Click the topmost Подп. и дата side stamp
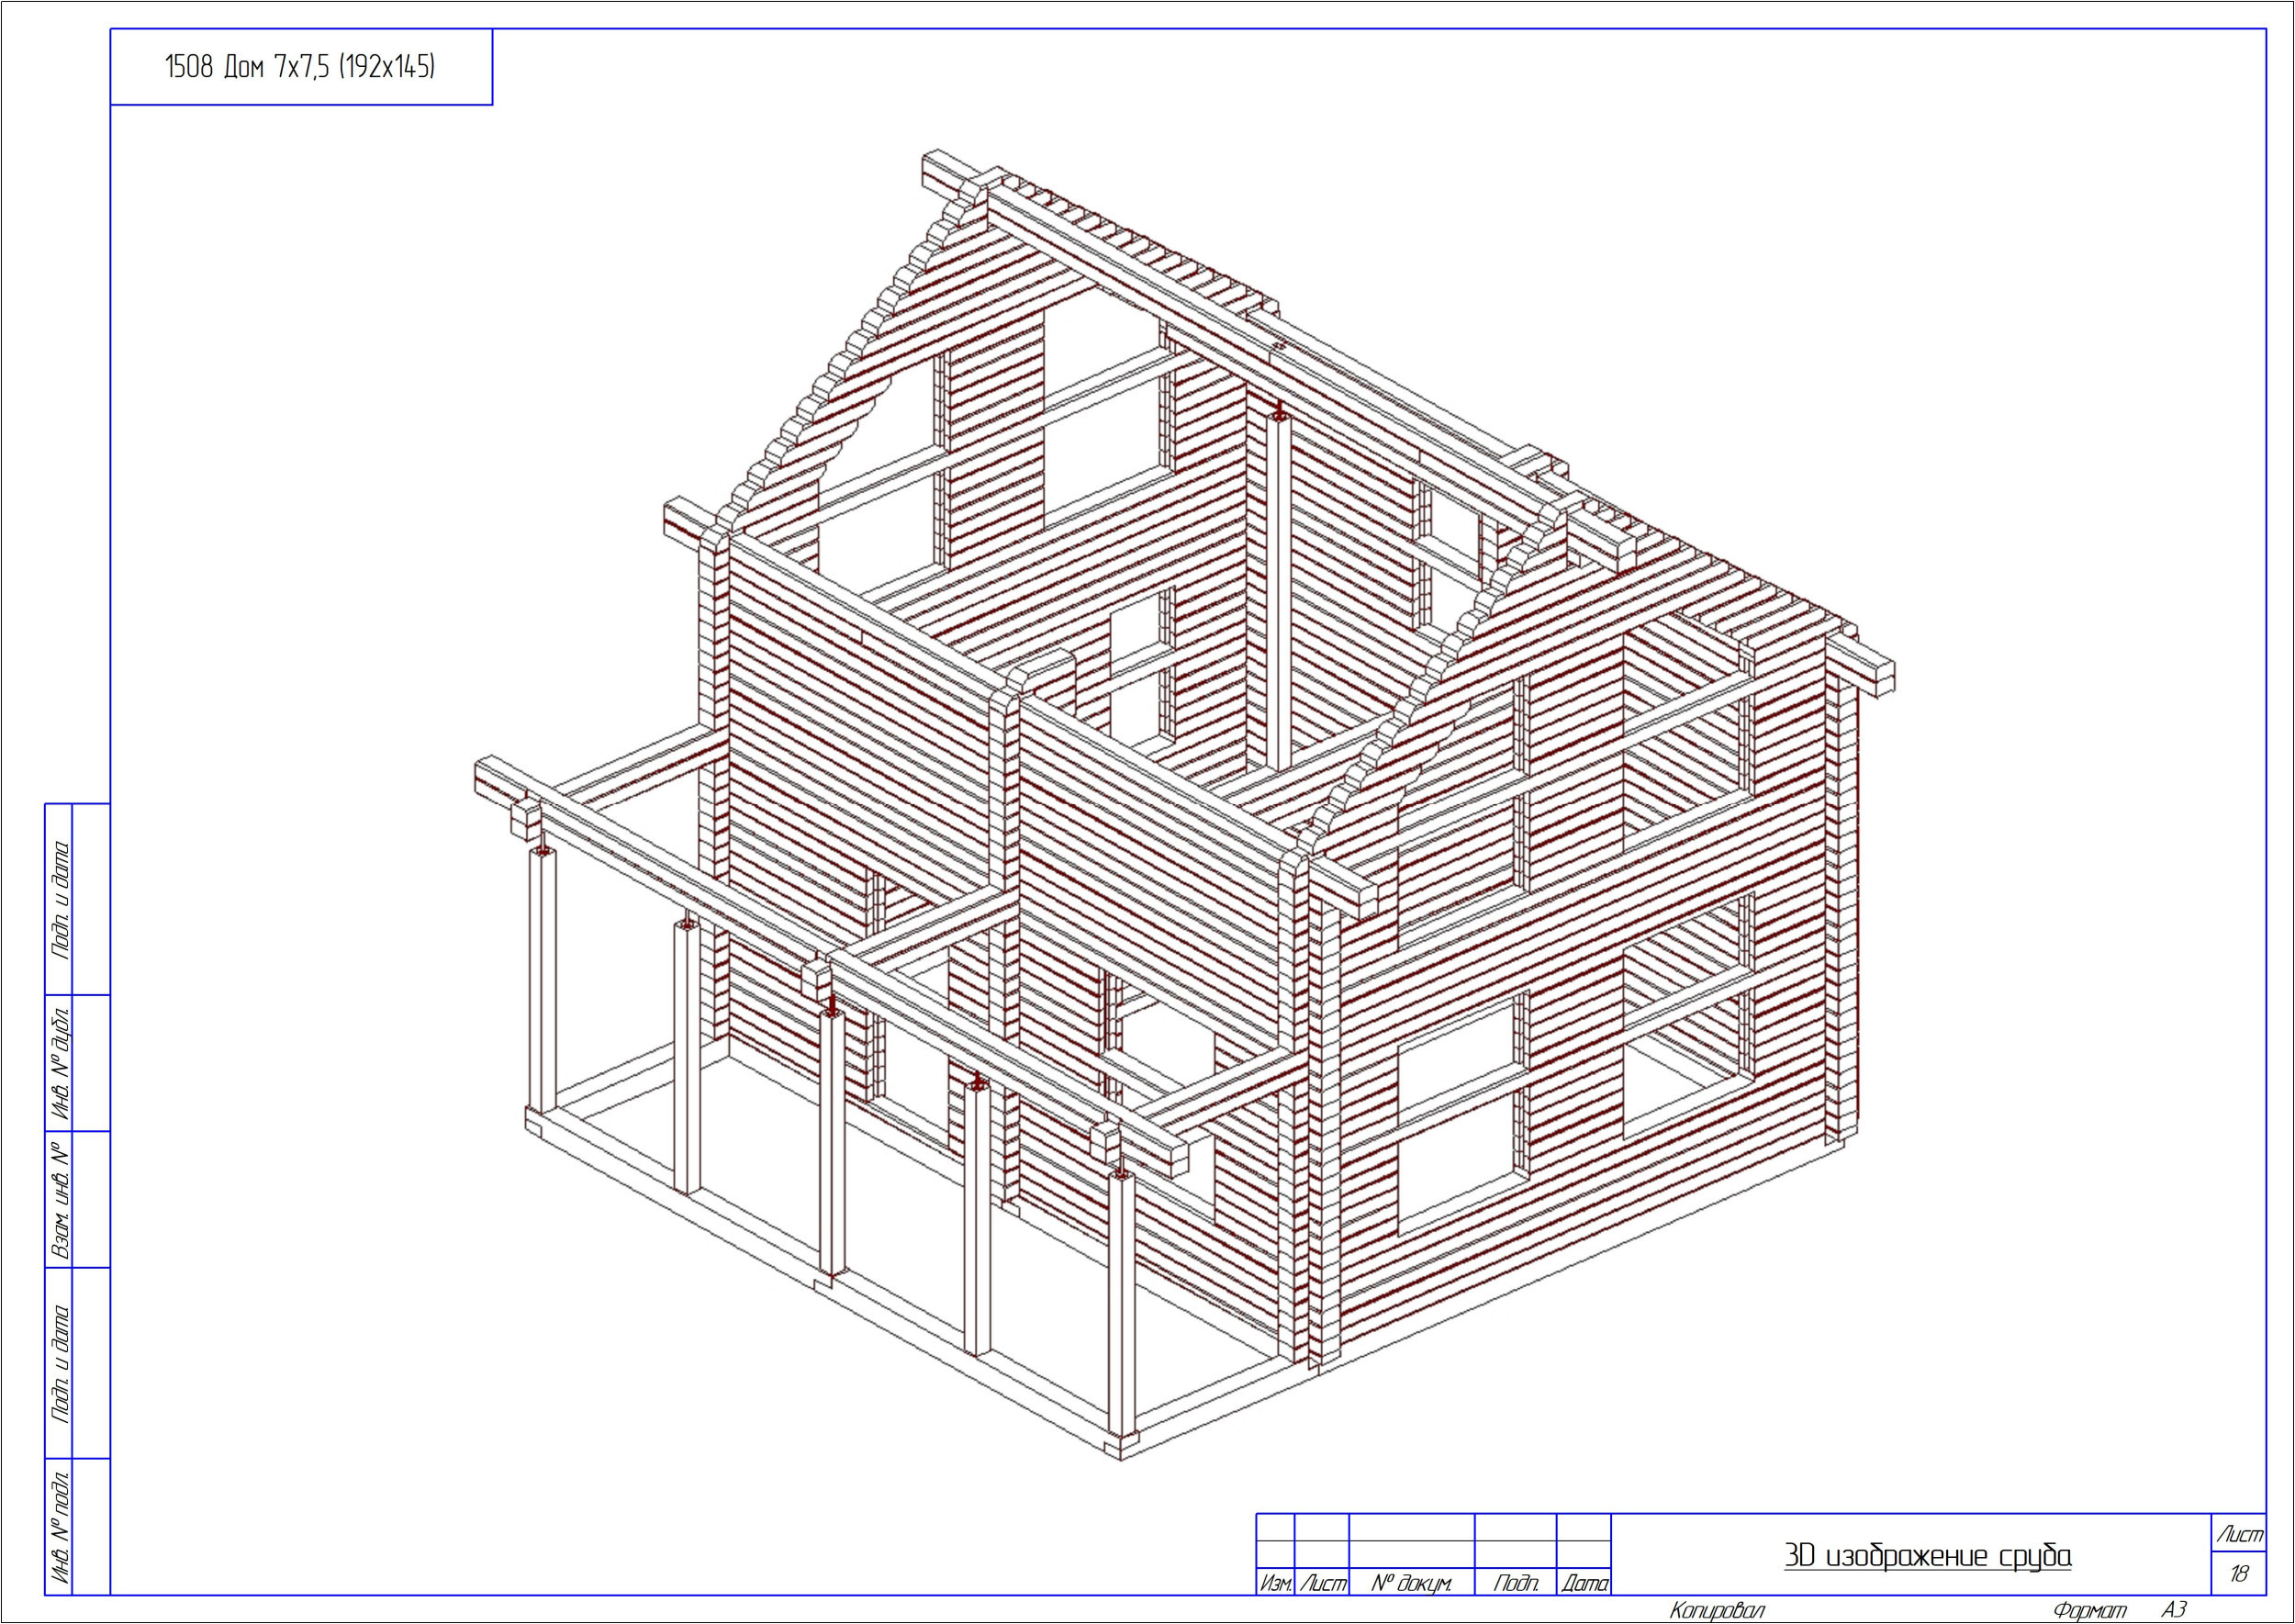 point(60,899)
